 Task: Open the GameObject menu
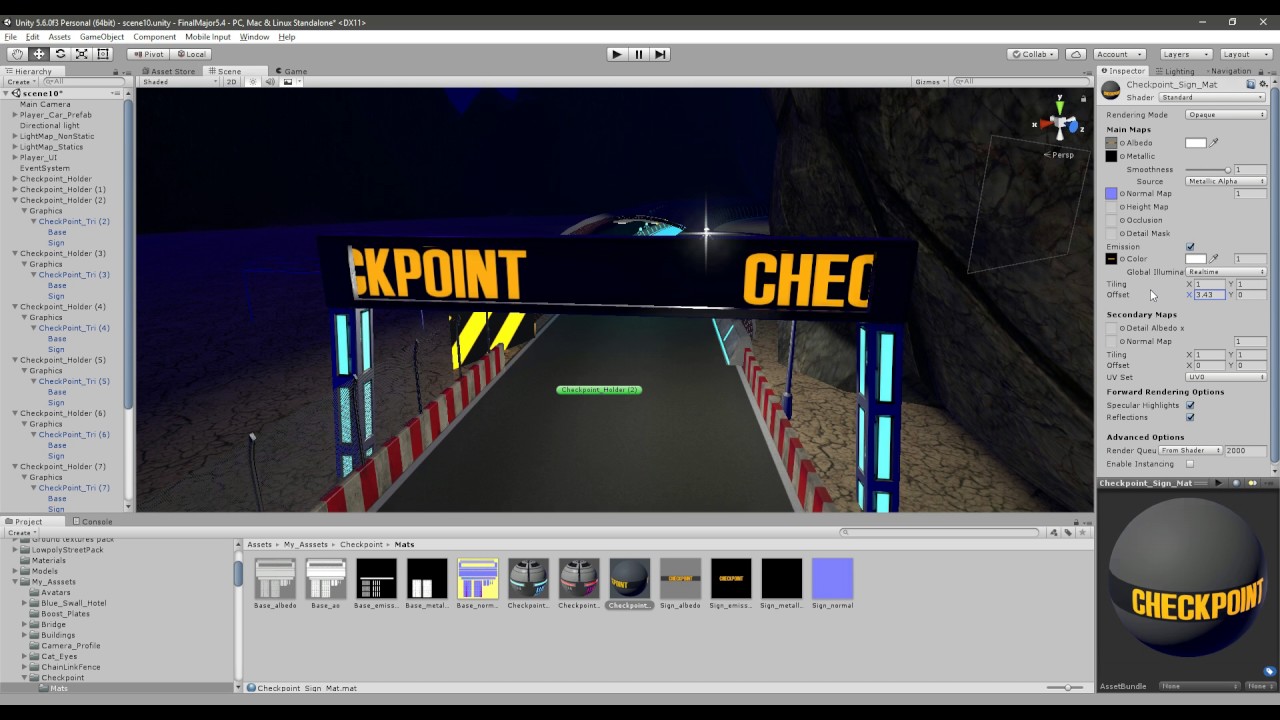[x=102, y=37]
